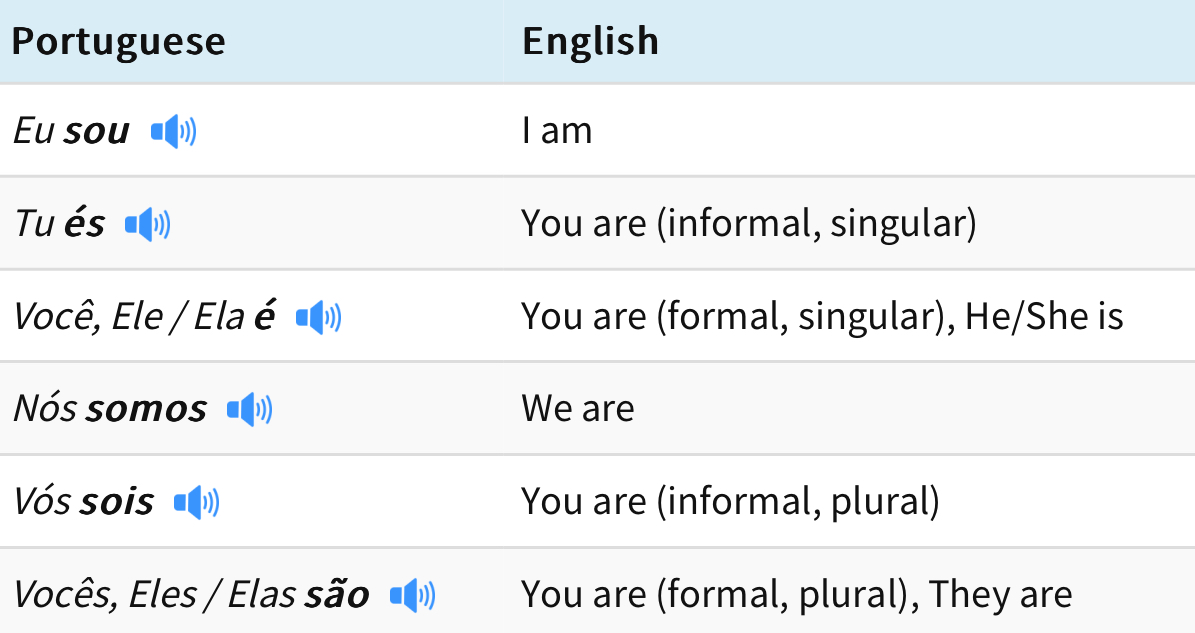Click 'You are (formal, plural), They are'
The image size is (1195, 633).
[796, 596]
